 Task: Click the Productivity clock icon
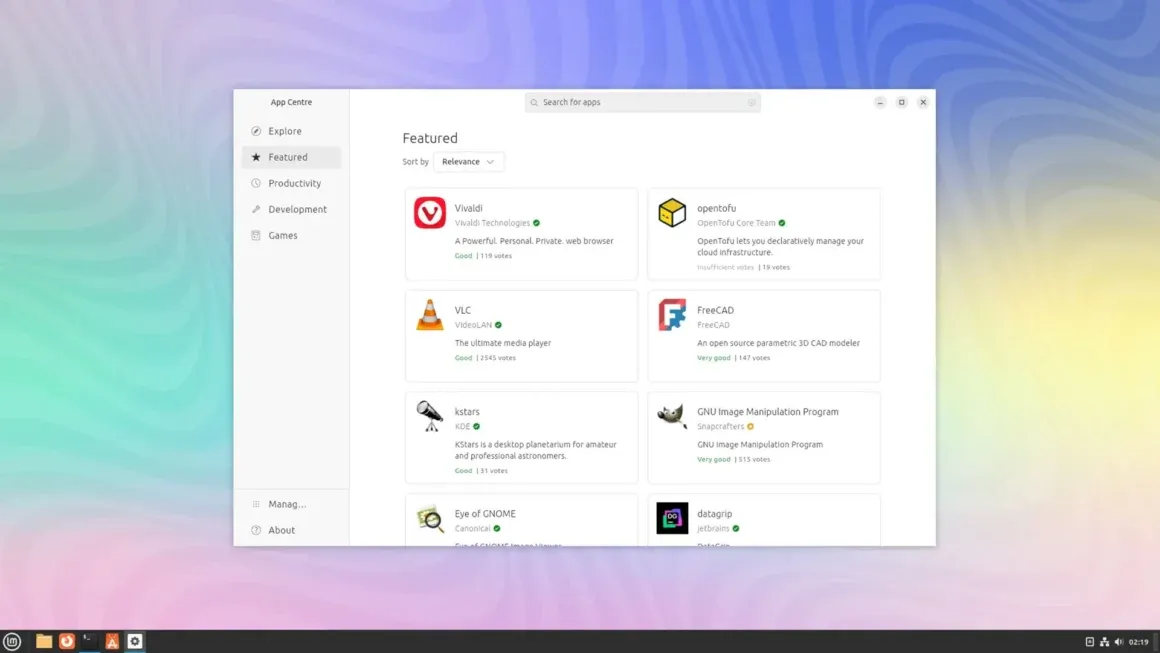[256, 183]
